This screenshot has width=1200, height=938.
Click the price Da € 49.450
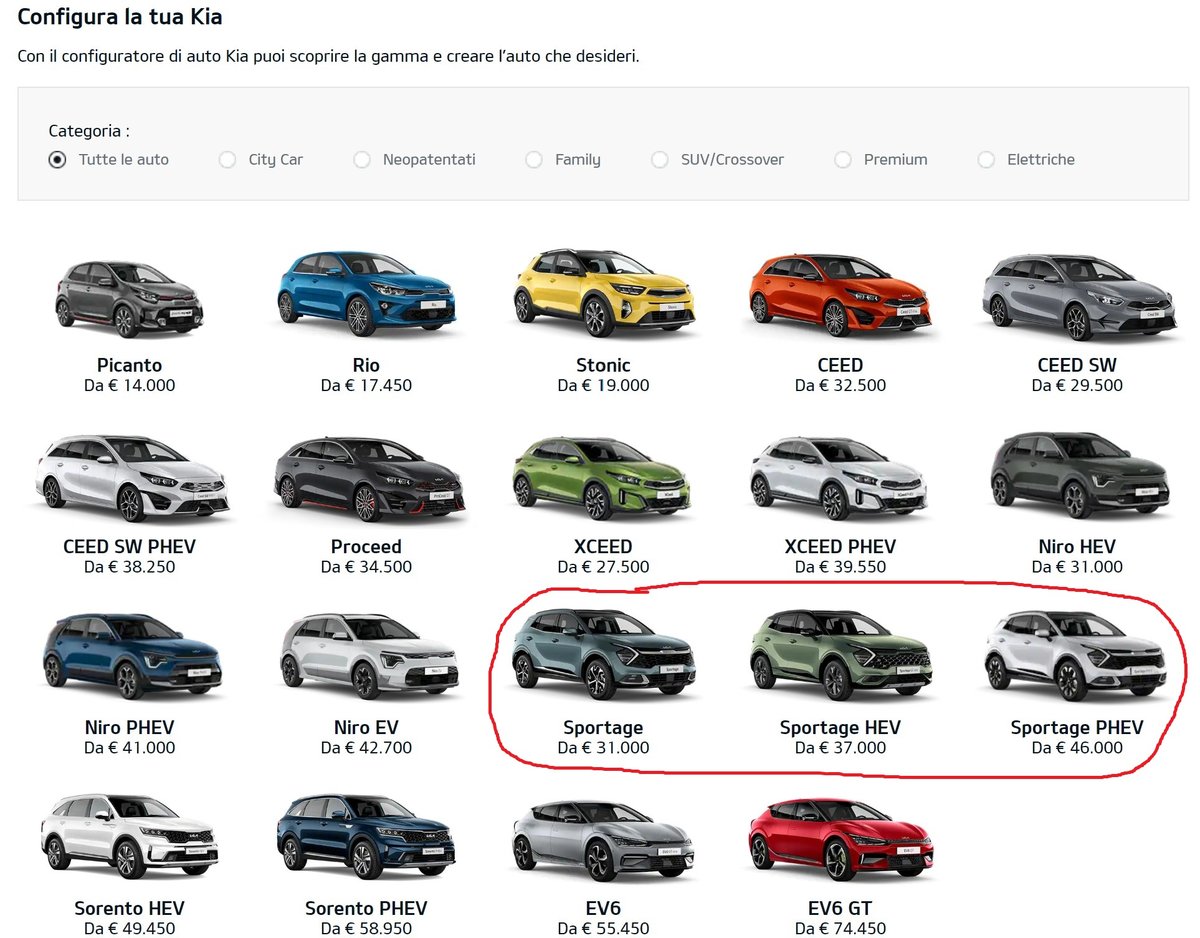pos(129,929)
